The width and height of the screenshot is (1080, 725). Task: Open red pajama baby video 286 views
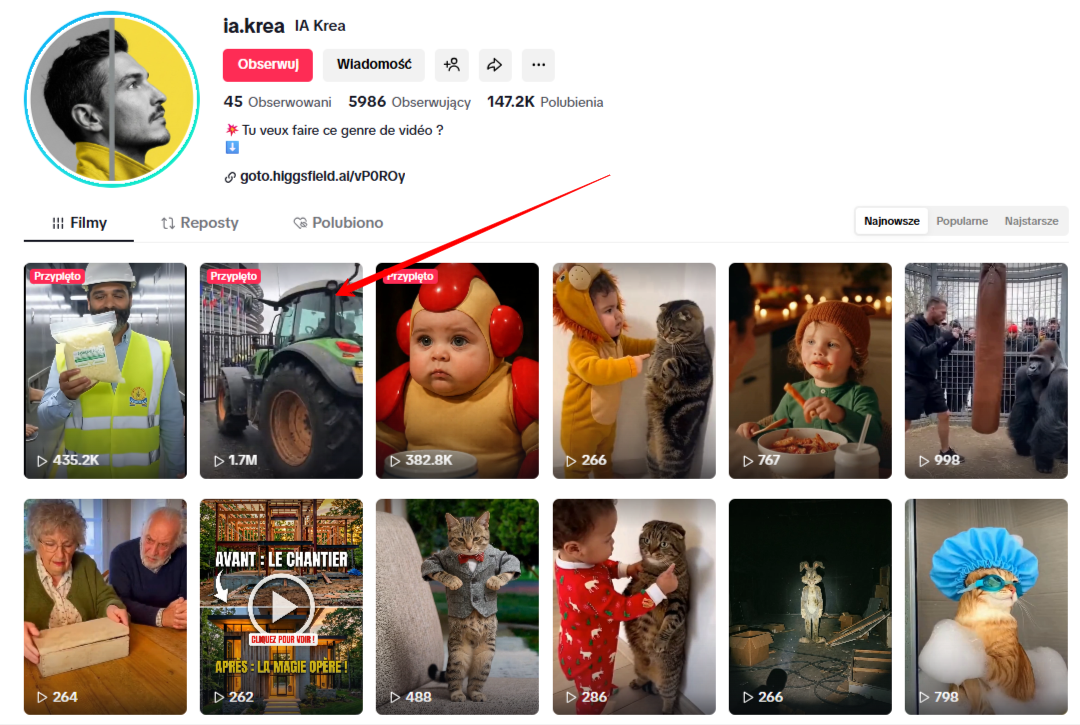(634, 607)
